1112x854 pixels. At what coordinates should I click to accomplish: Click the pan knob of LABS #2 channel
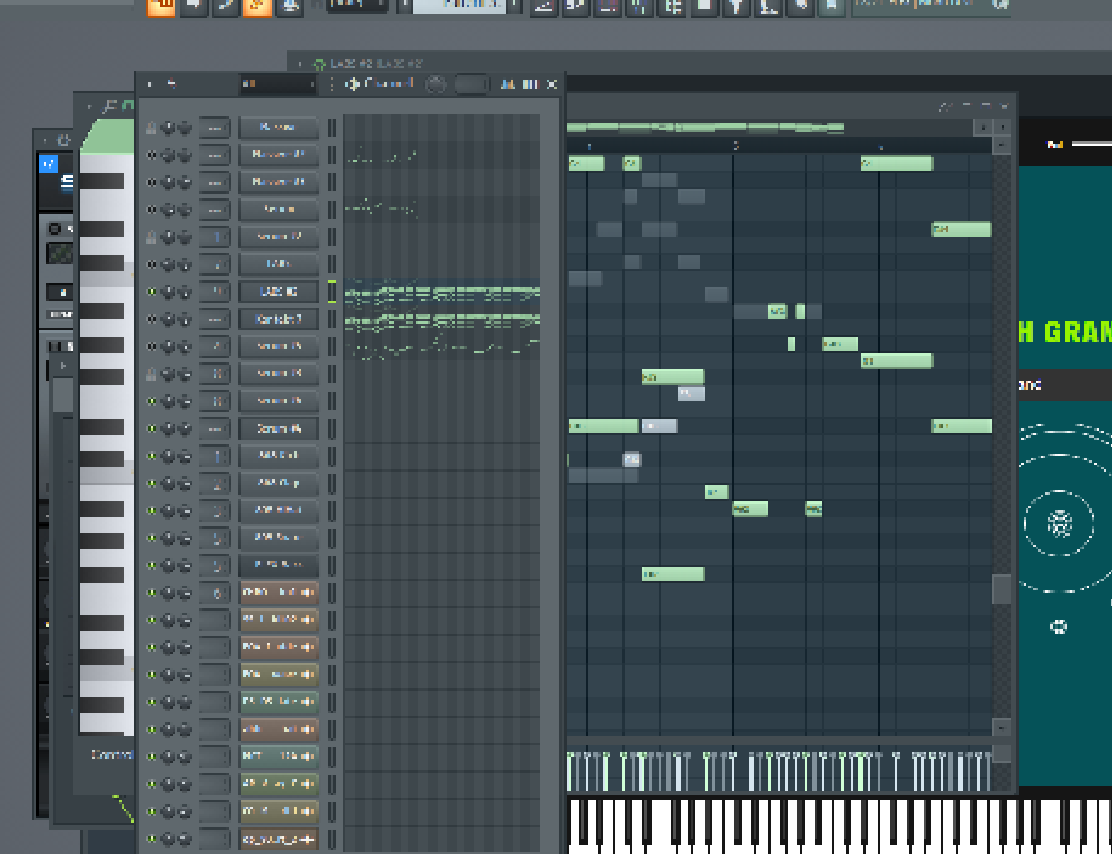pos(168,292)
